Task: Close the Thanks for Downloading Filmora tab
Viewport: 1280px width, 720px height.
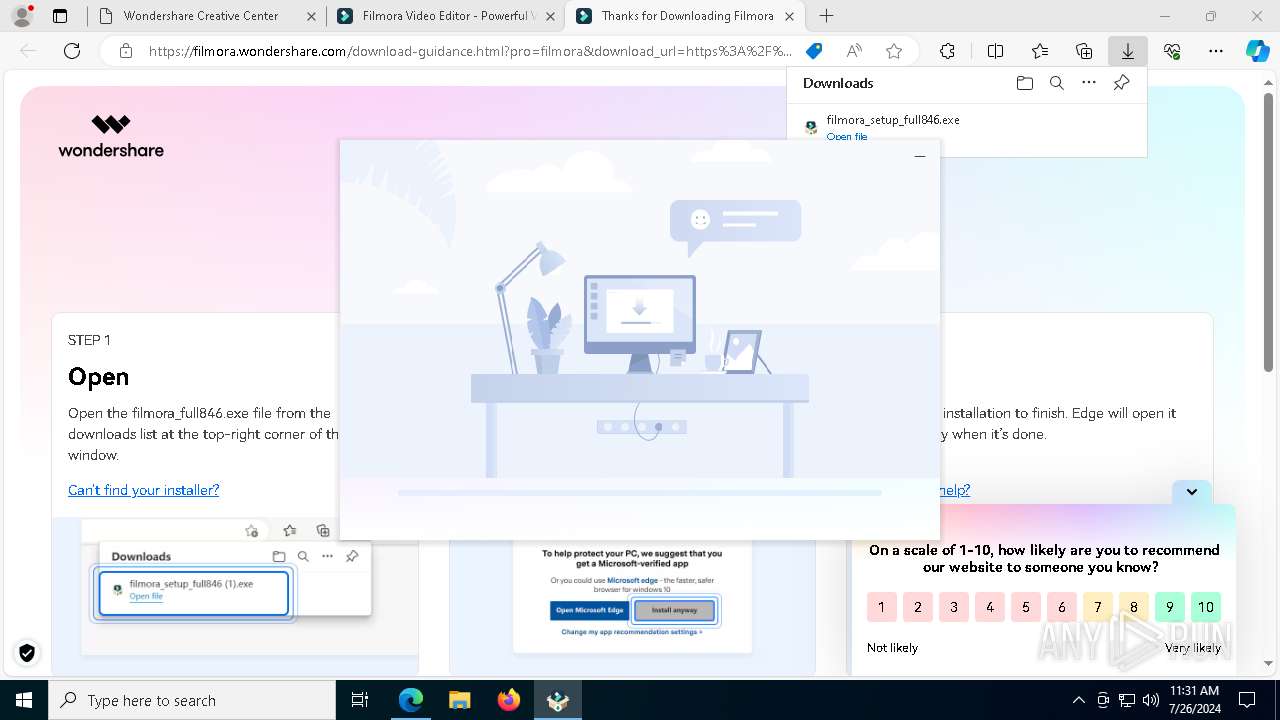Action: pos(790,16)
